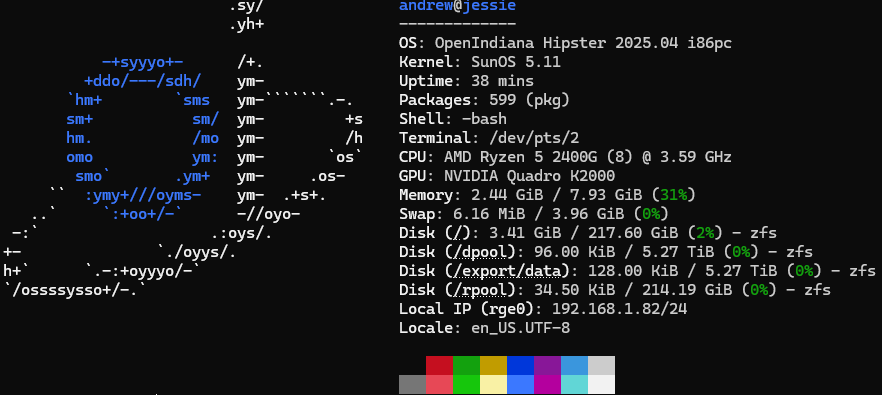Click the '96.00 KiB / 5.27 TiB' value

624,252
